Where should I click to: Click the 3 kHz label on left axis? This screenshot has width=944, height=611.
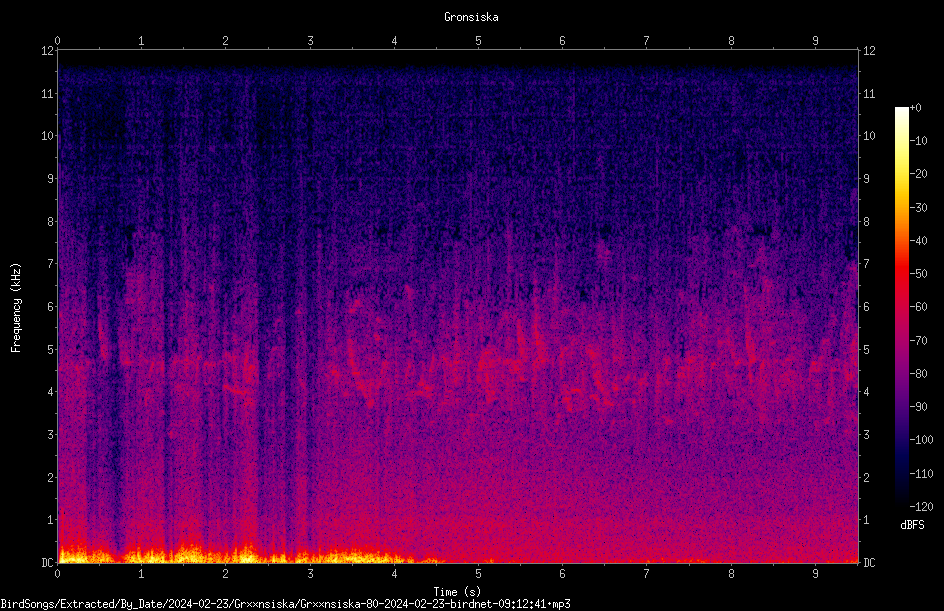[51, 435]
